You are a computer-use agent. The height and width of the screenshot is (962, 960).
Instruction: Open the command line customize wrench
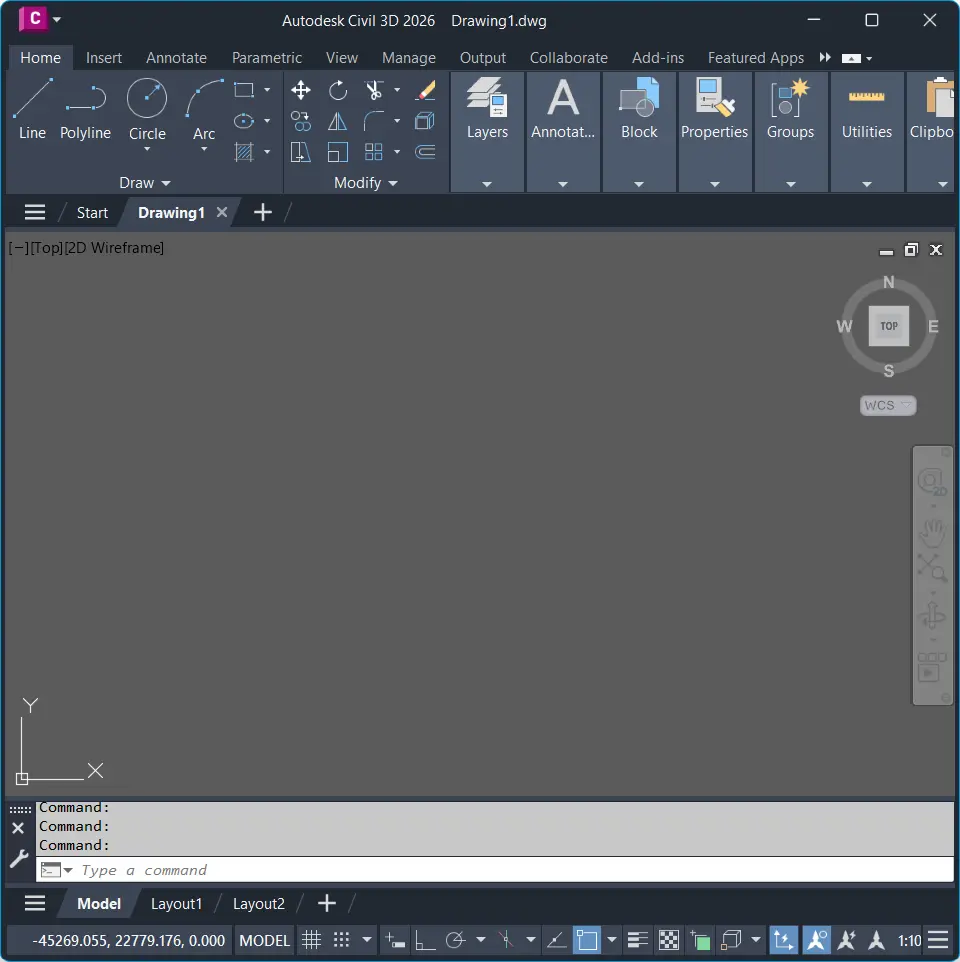tap(19, 858)
